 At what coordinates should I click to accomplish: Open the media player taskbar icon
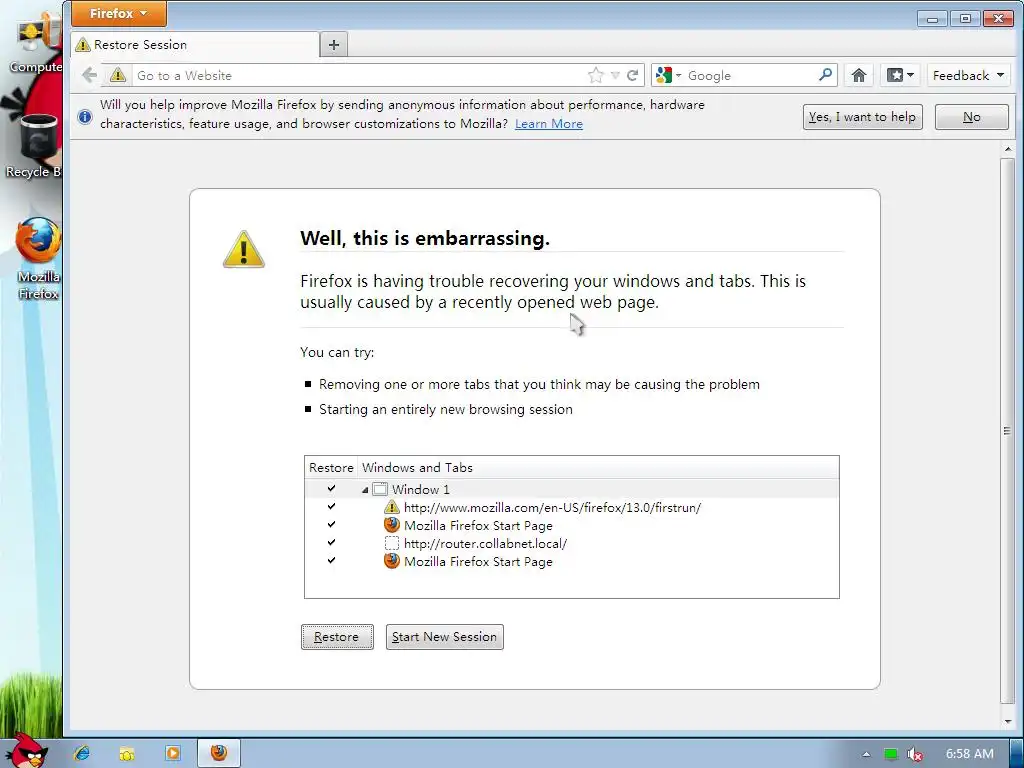(173, 753)
